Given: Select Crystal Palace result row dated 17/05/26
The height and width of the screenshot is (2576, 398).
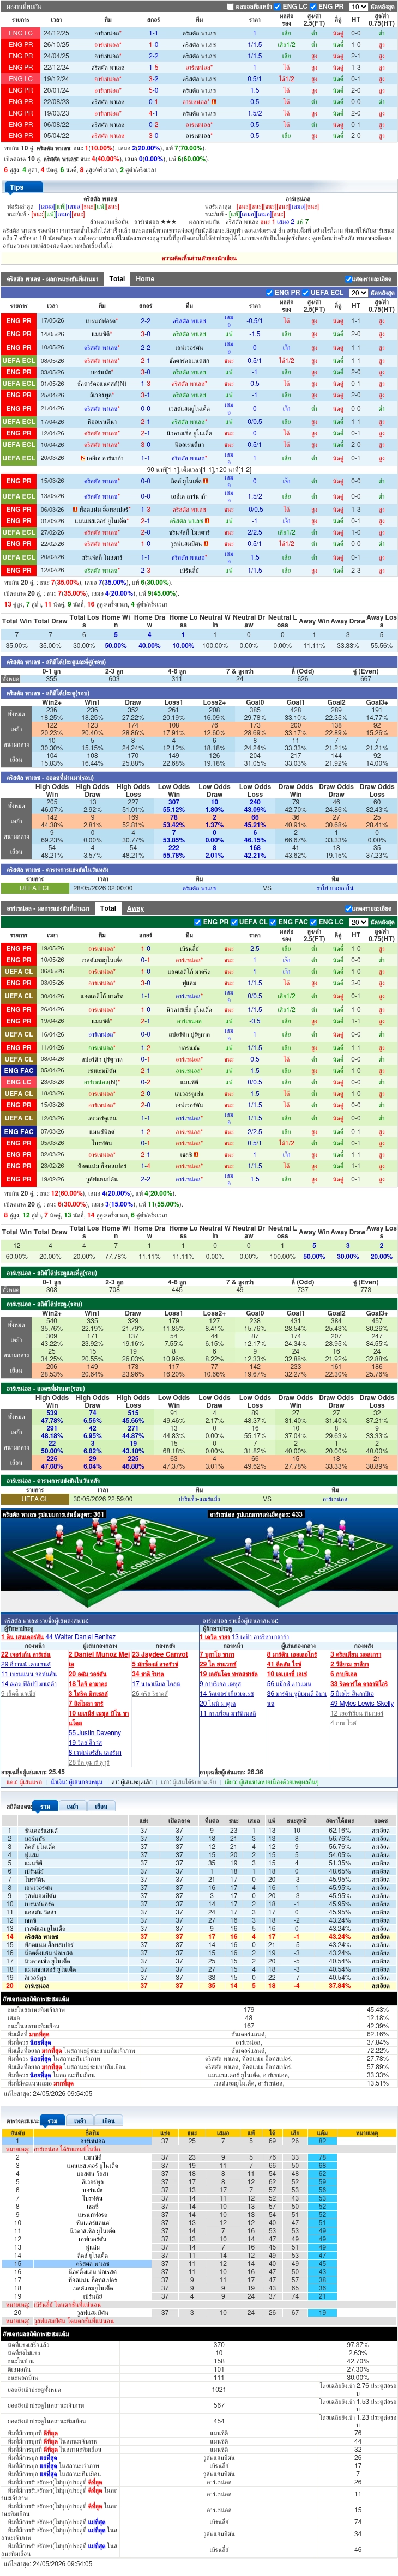Looking at the screenshot, I should 199,321.
